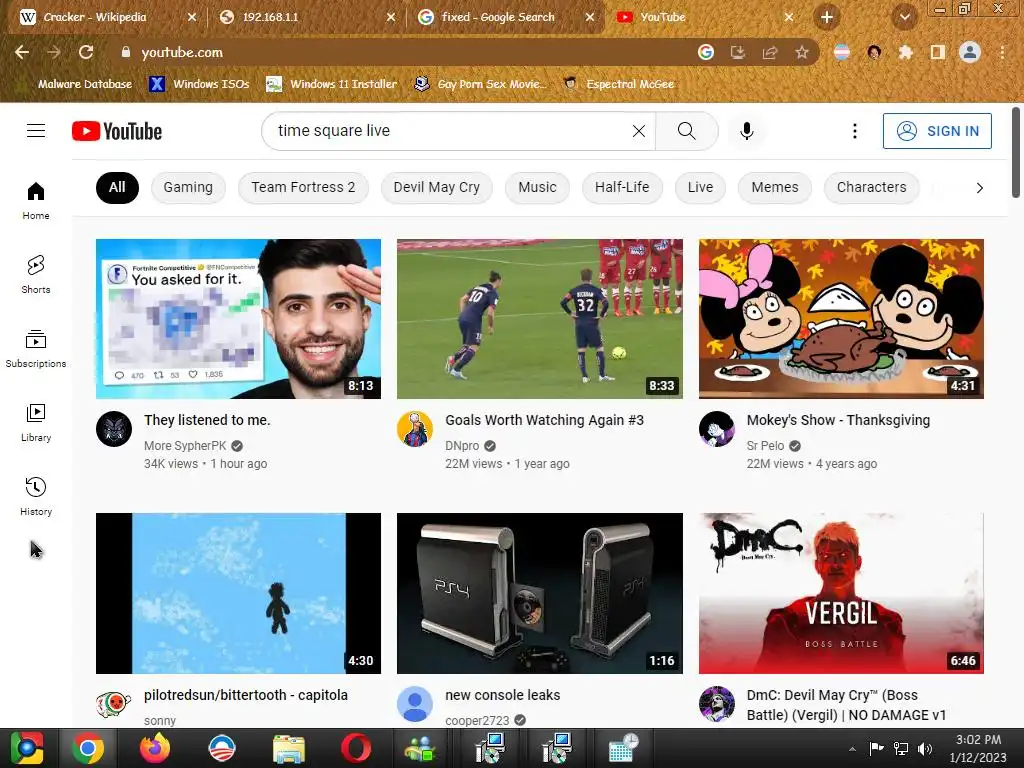
Task: Open file explorer folder on taskbar
Action: (288, 748)
